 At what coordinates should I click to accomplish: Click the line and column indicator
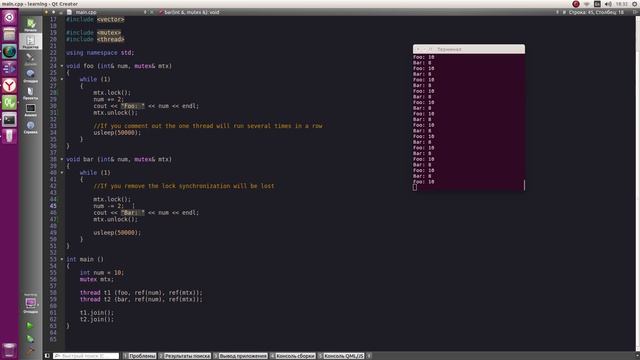point(596,12)
